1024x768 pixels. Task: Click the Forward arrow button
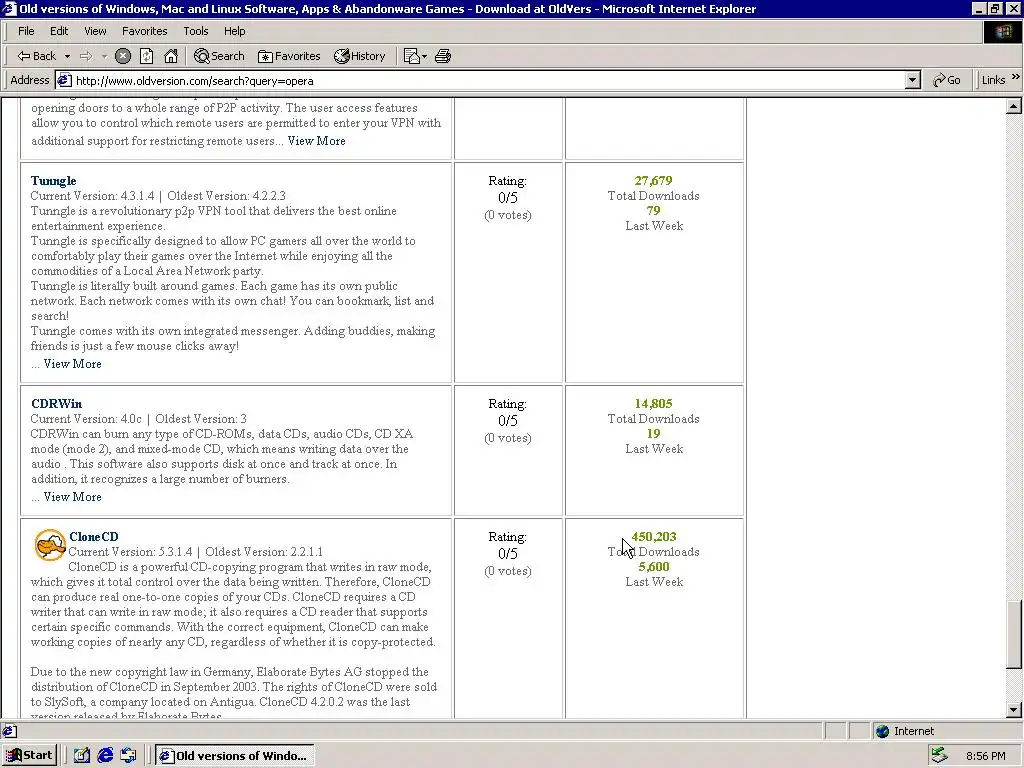(86, 56)
